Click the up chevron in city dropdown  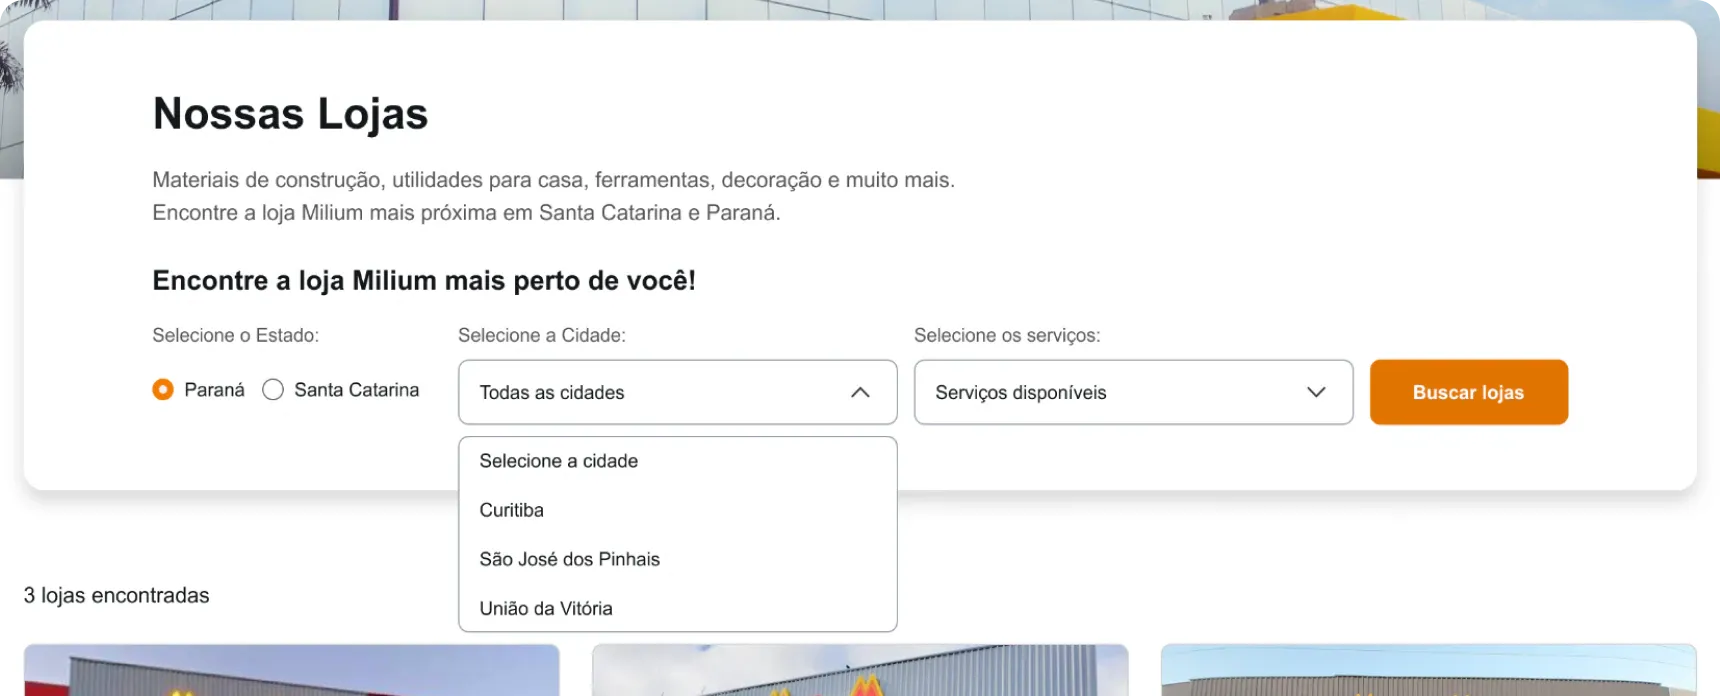[x=860, y=393]
